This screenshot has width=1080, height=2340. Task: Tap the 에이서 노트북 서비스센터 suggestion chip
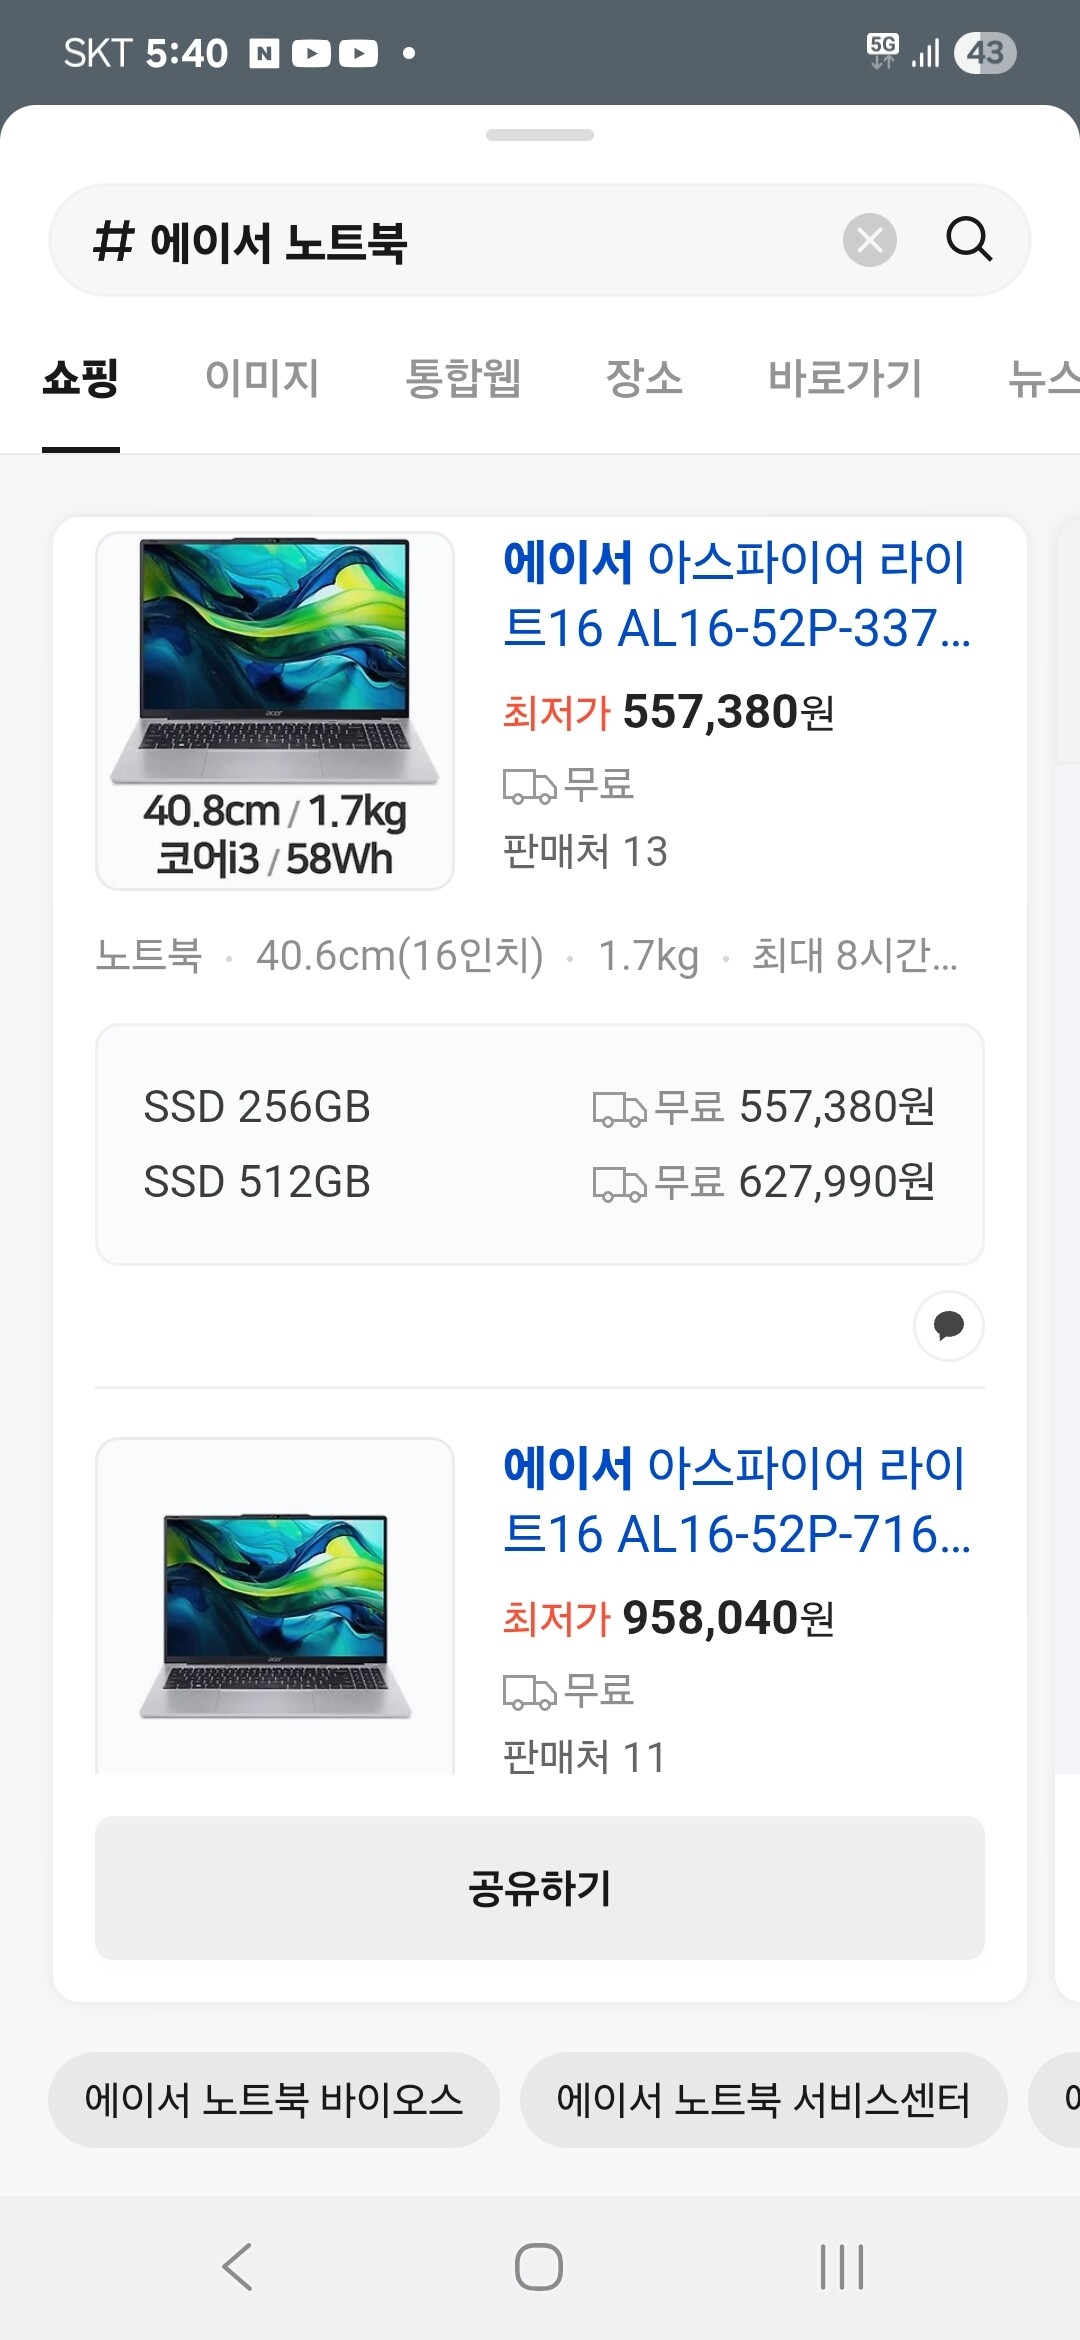pyautogui.click(x=763, y=2099)
